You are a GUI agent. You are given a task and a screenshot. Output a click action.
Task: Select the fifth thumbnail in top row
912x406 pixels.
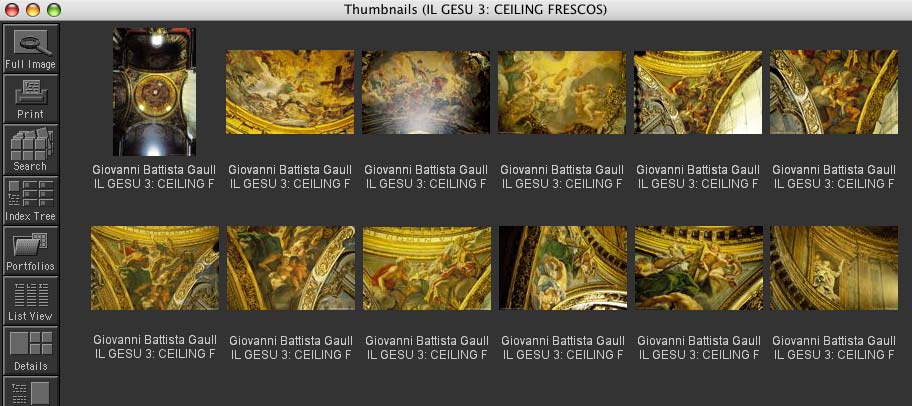tap(698, 92)
